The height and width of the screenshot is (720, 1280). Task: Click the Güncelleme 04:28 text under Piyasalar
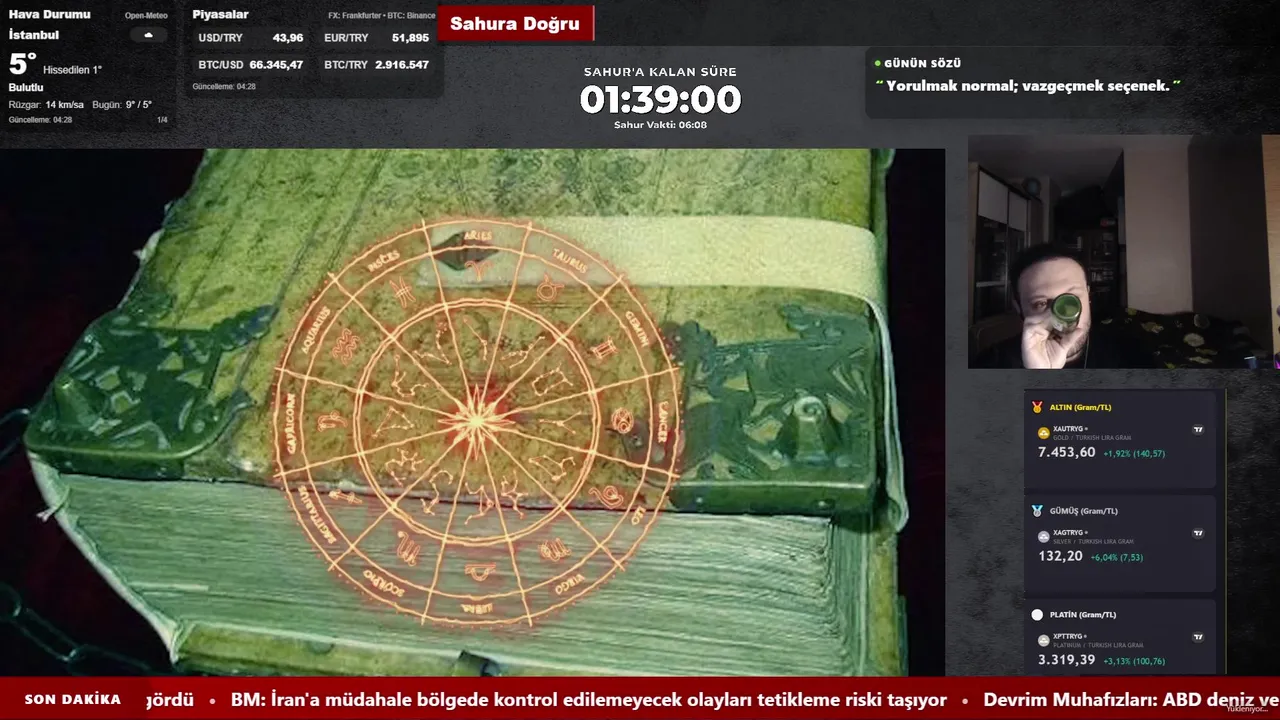(224, 87)
